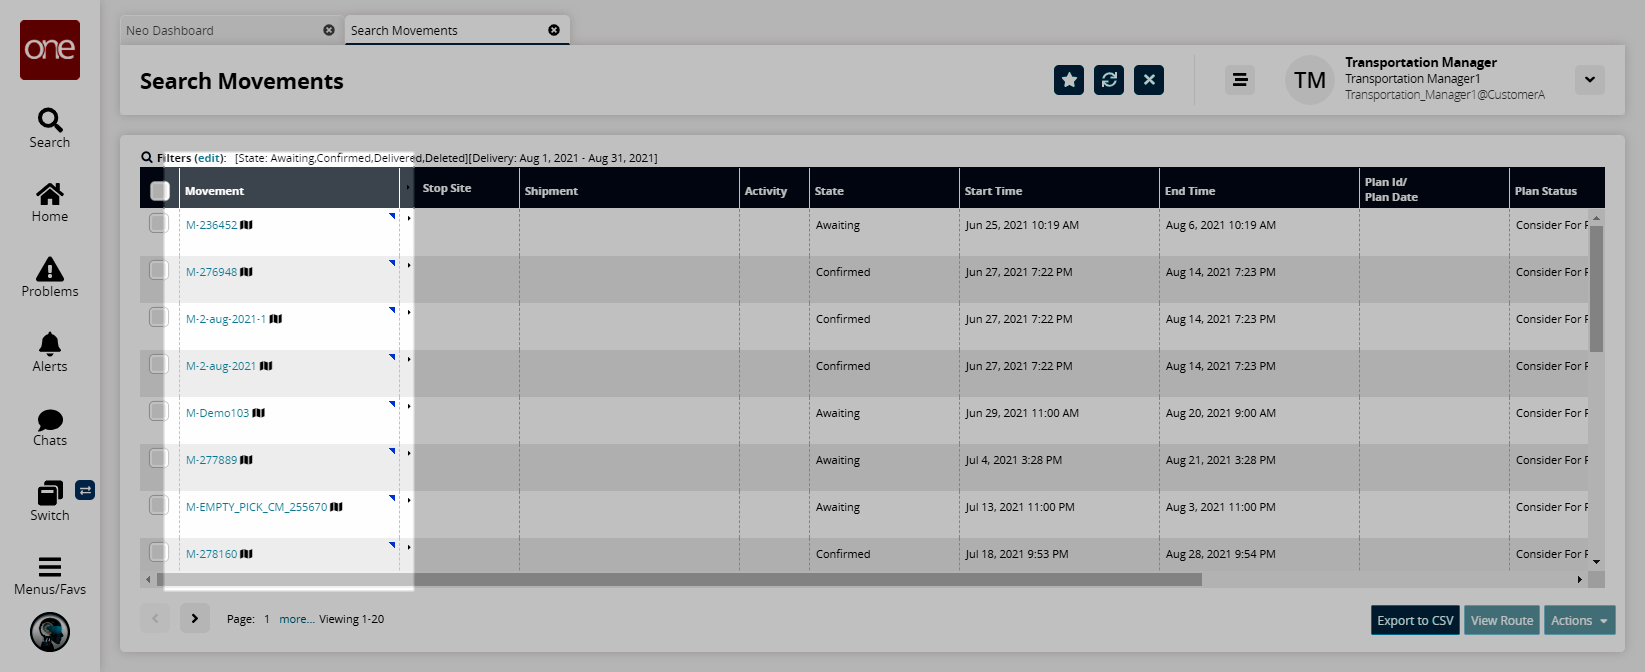Screen dimensions: 1645x672
Task: Add page to favorites with star icon
Action: (1069, 80)
